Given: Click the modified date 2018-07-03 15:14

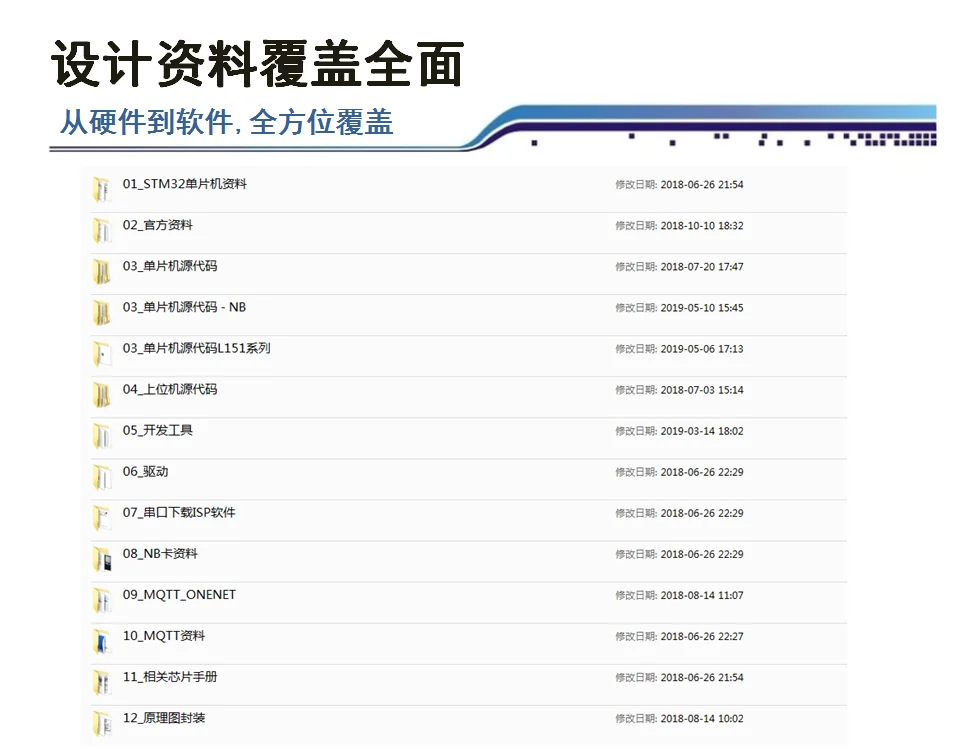Looking at the screenshot, I should pyautogui.click(x=702, y=390).
